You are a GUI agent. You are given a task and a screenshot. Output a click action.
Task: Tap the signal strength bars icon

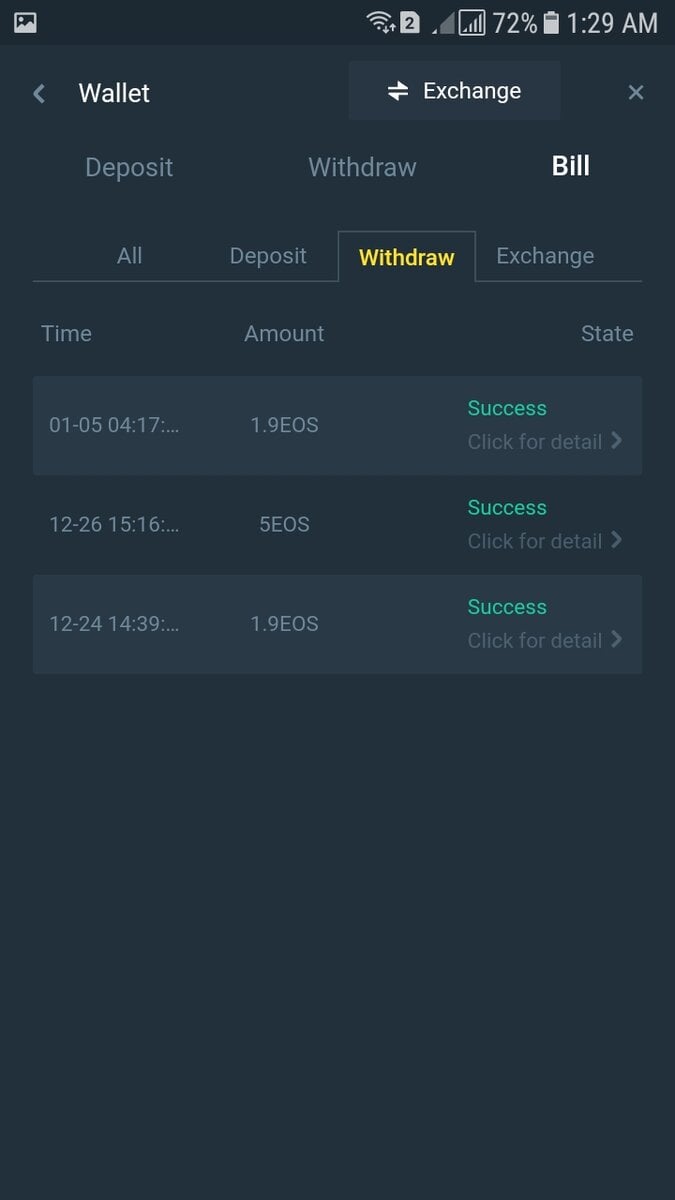point(472,22)
